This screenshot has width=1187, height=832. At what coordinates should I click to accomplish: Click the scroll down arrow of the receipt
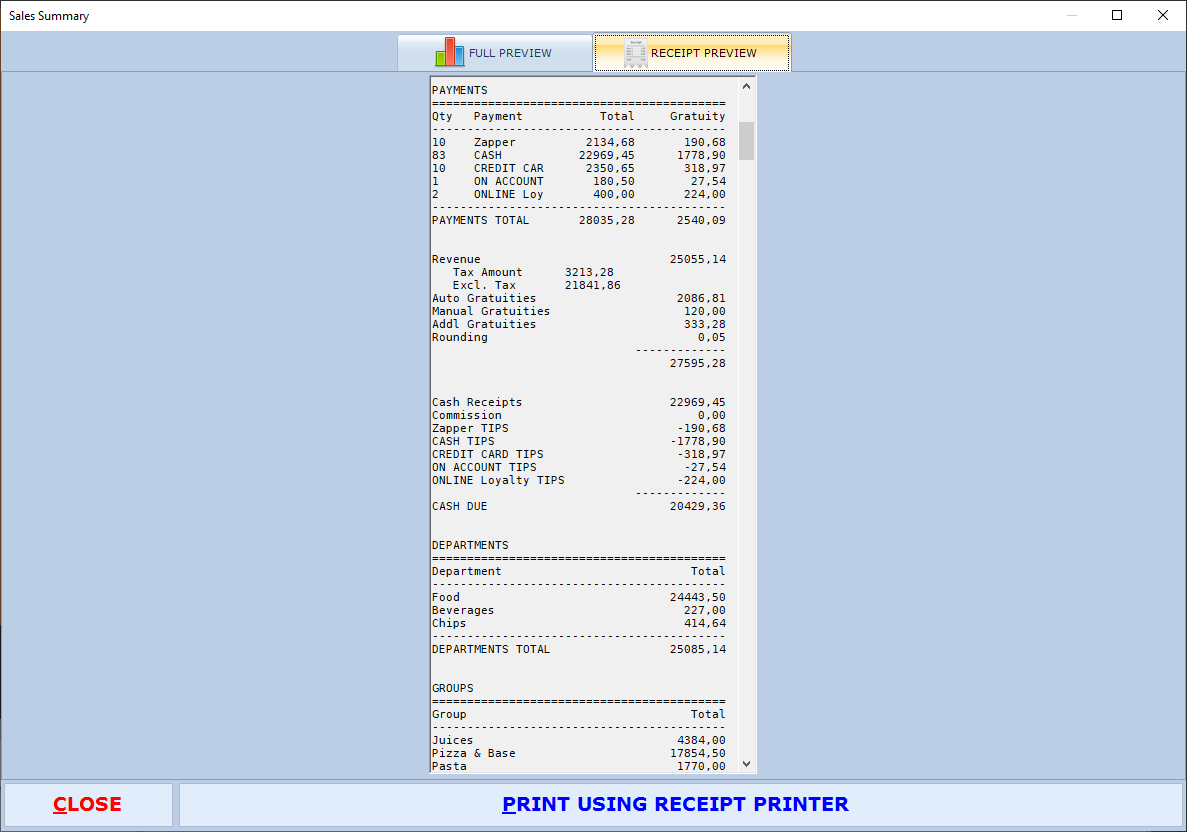tap(746, 764)
